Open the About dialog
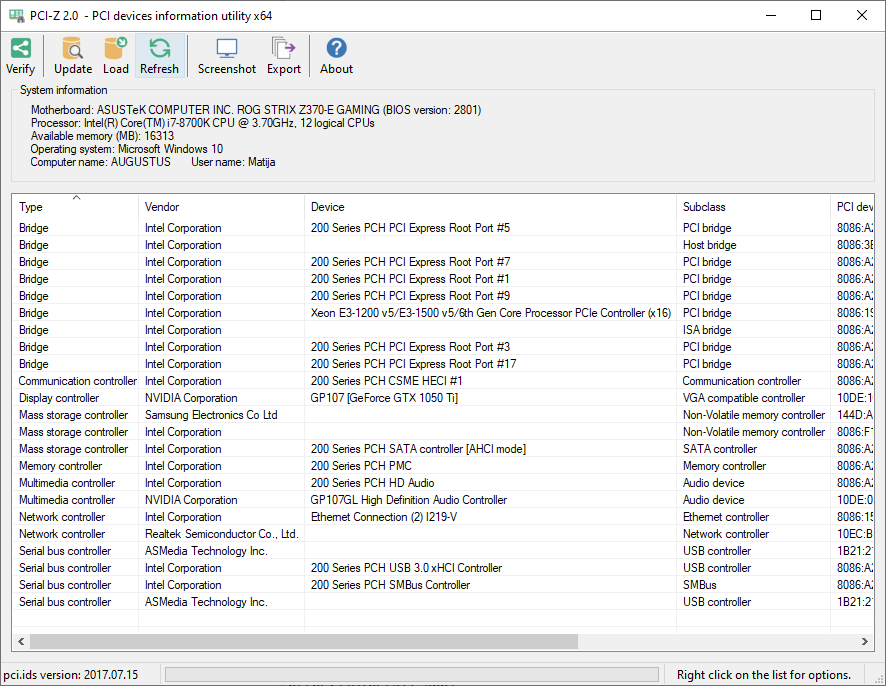The width and height of the screenshot is (886, 686). [x=336, y=56]
